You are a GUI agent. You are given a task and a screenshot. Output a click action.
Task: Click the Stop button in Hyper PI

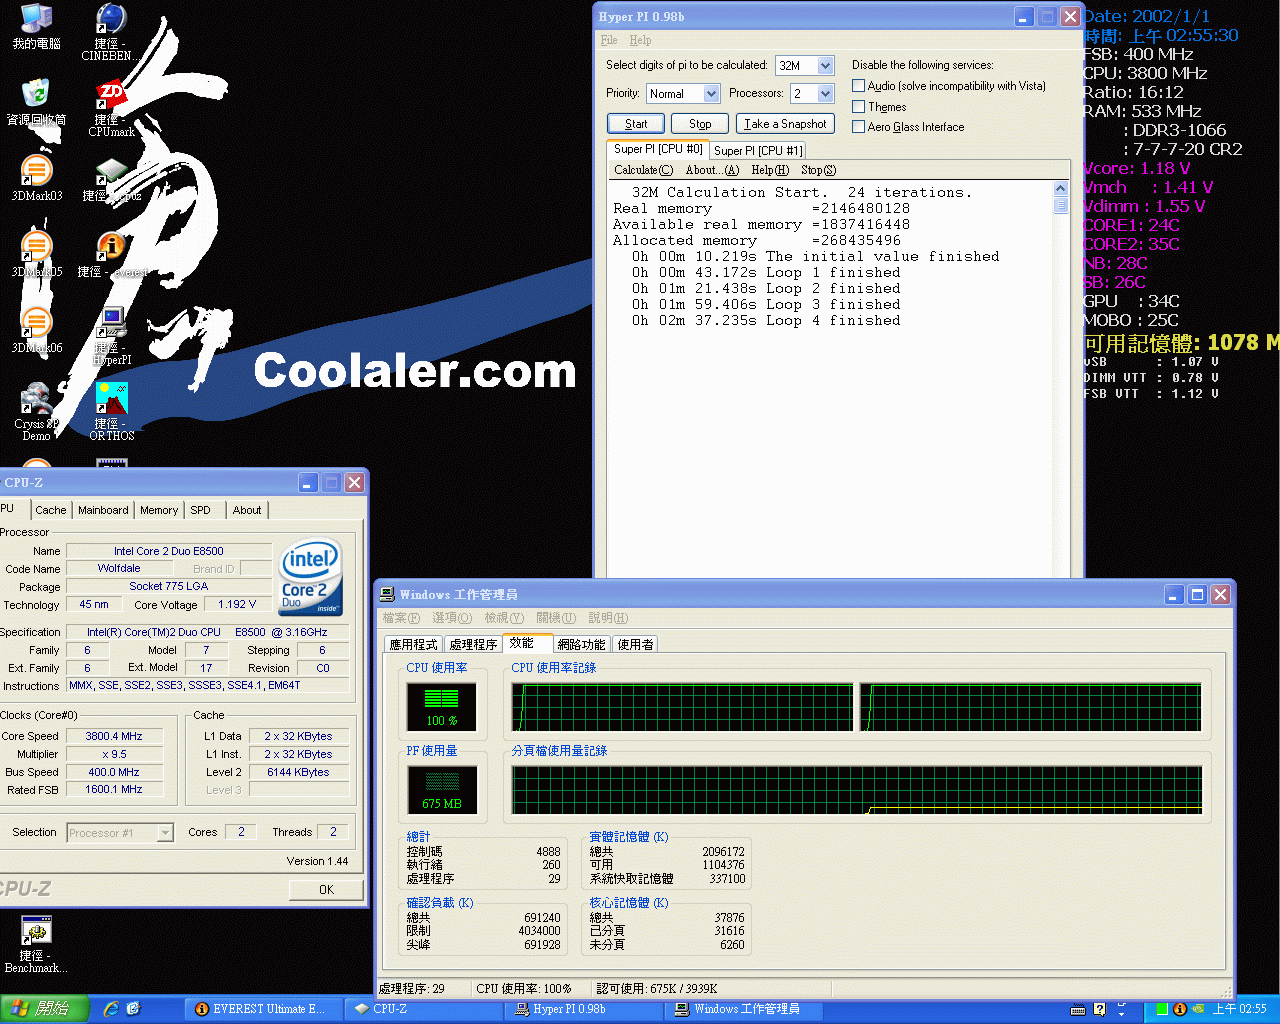coord(700,124)
